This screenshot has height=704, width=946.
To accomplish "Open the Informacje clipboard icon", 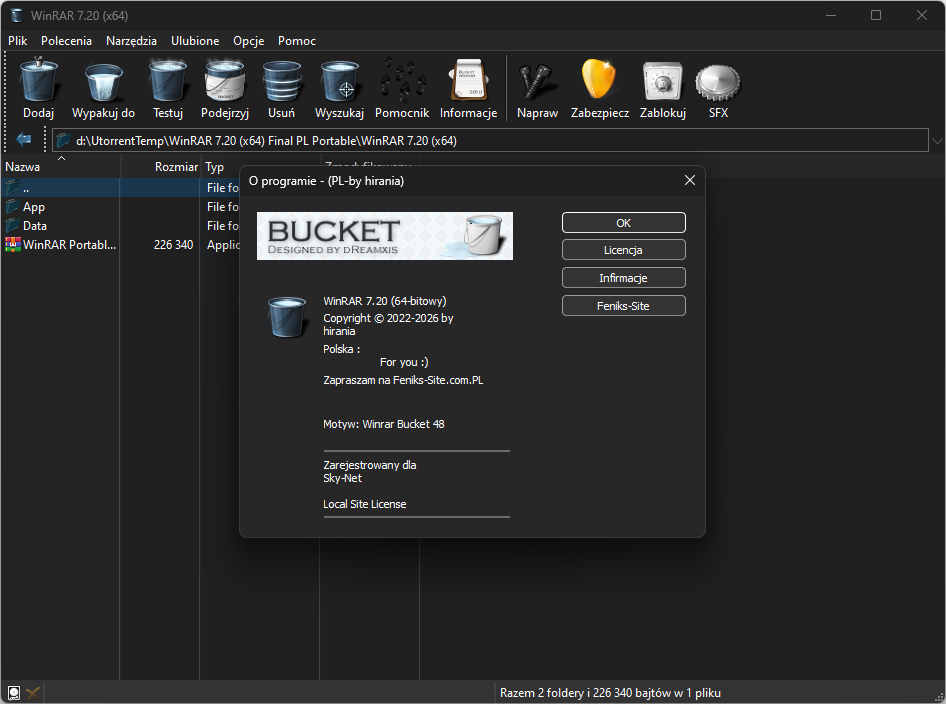I will click(468, 80).
